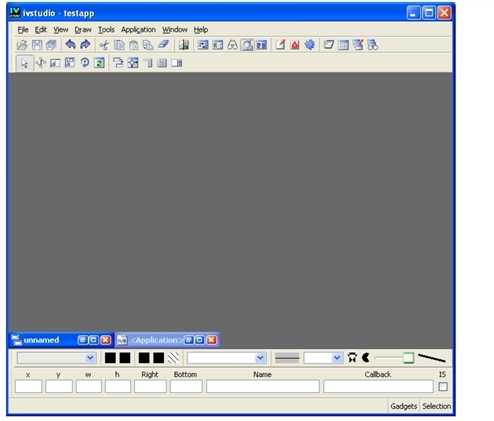This screenshot has width=494, height=421.
Task: Toggle the IS checkbox
Action: [443, 387]
